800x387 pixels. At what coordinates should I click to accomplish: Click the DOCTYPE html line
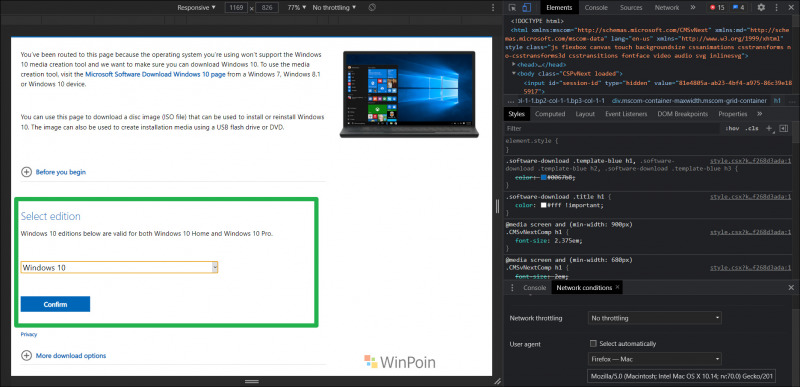coord(537,21)
